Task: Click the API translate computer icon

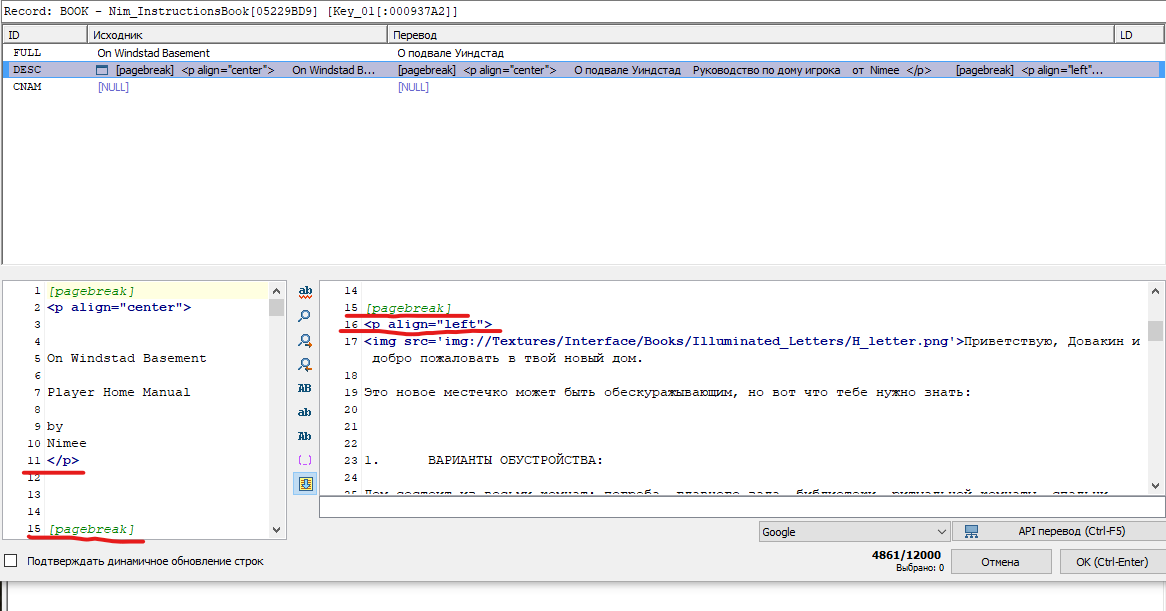Action: (971, 531)
